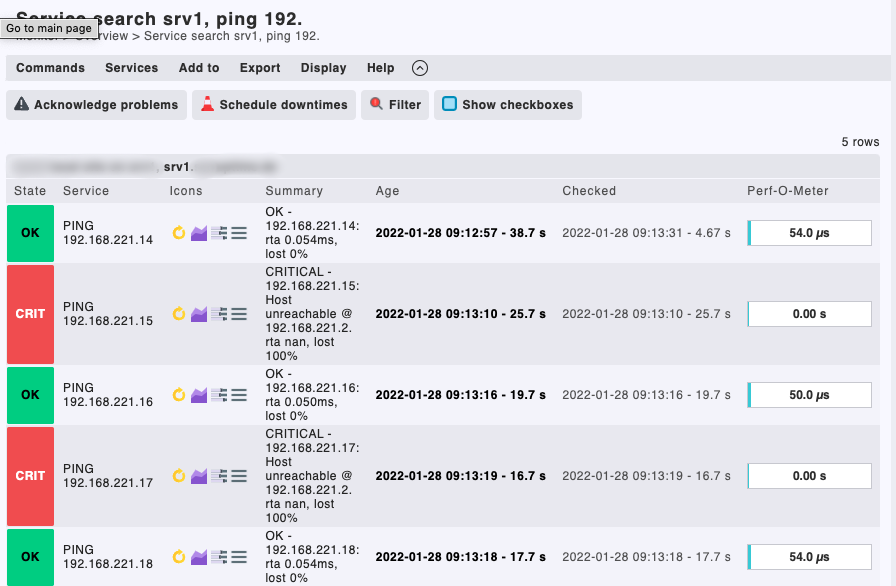Expand the Display menu

[x=323, y=68]
